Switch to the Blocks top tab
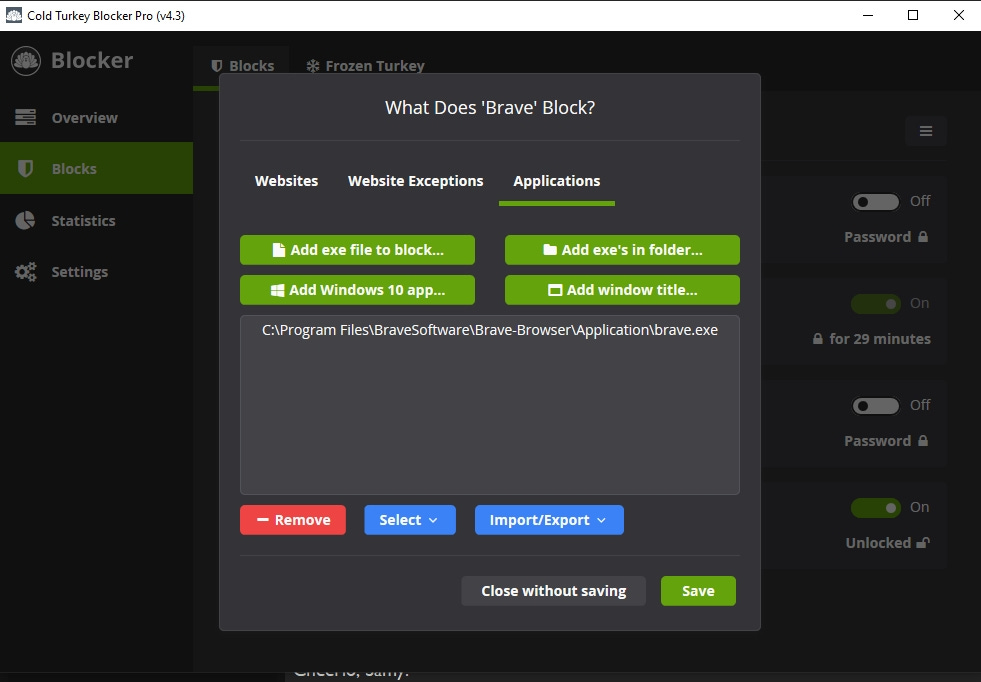The height and width of the screenshot is (682, 981). 243,66
